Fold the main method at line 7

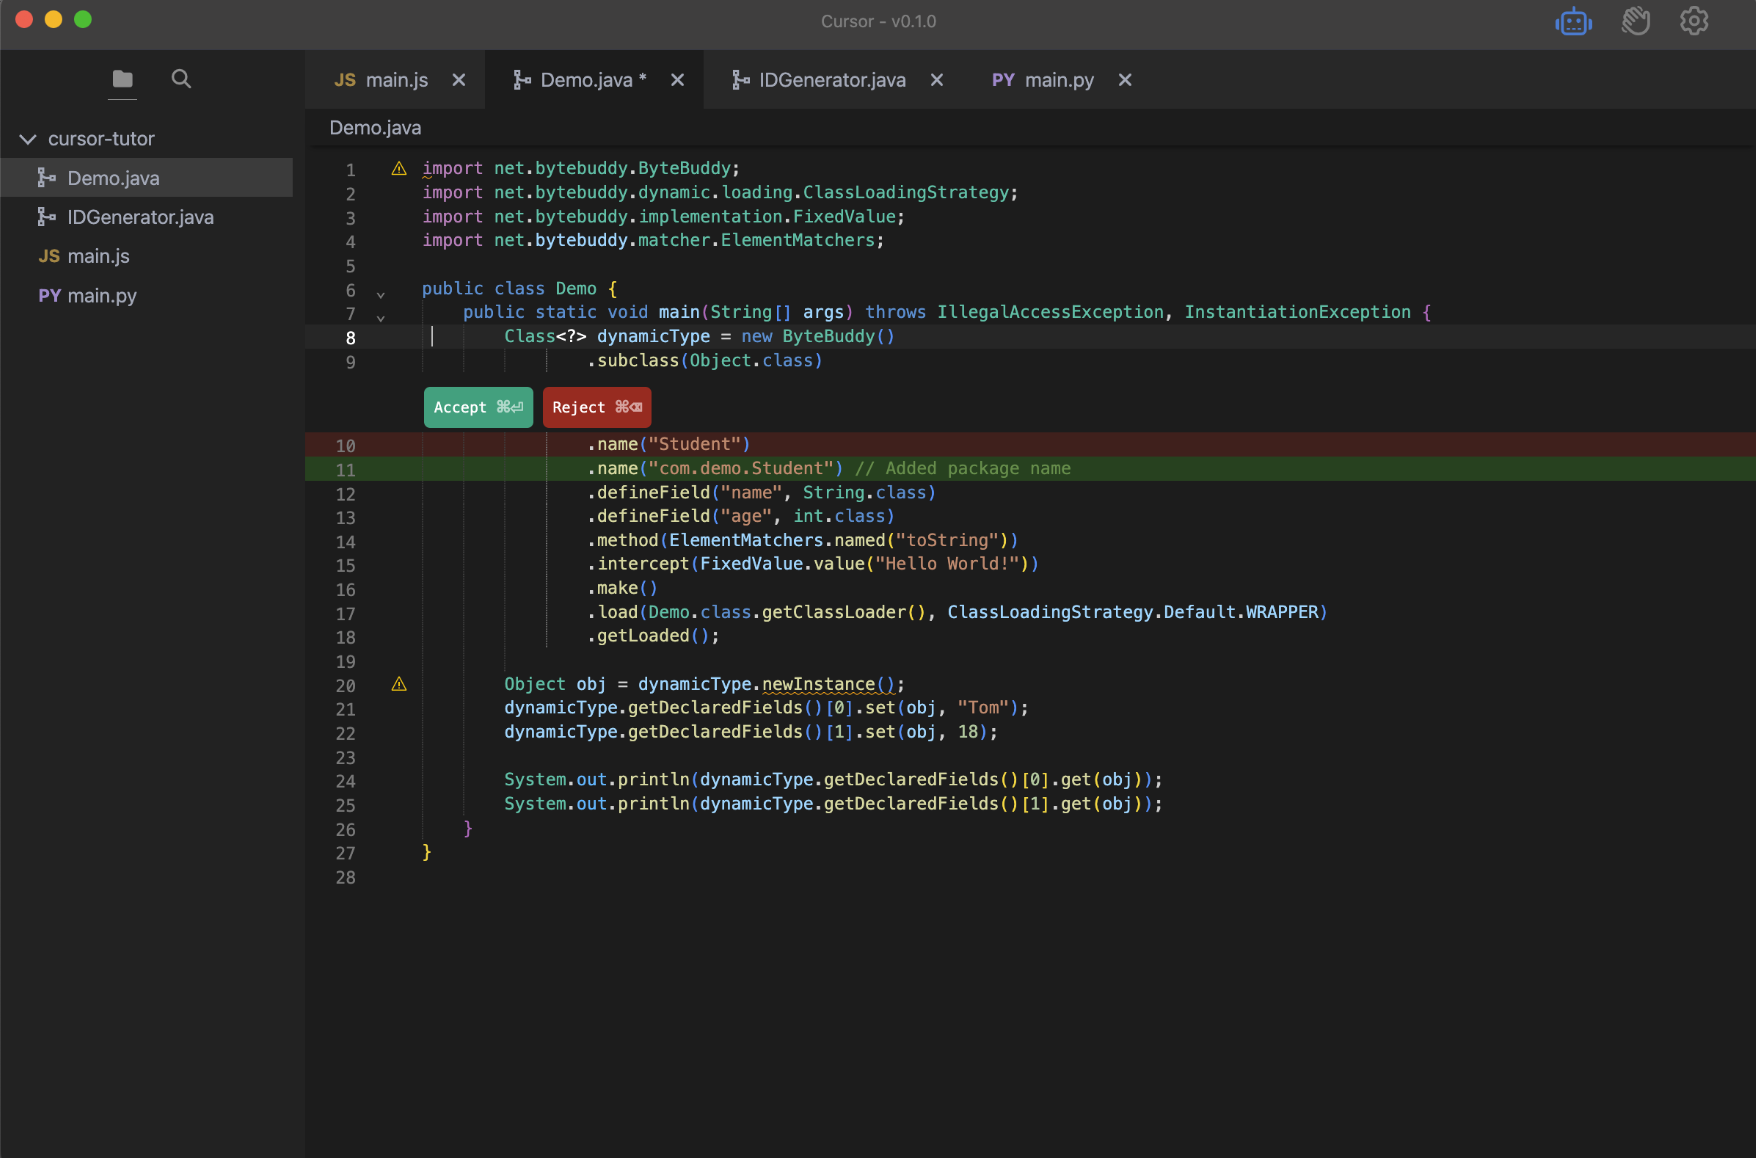point(381,318)
